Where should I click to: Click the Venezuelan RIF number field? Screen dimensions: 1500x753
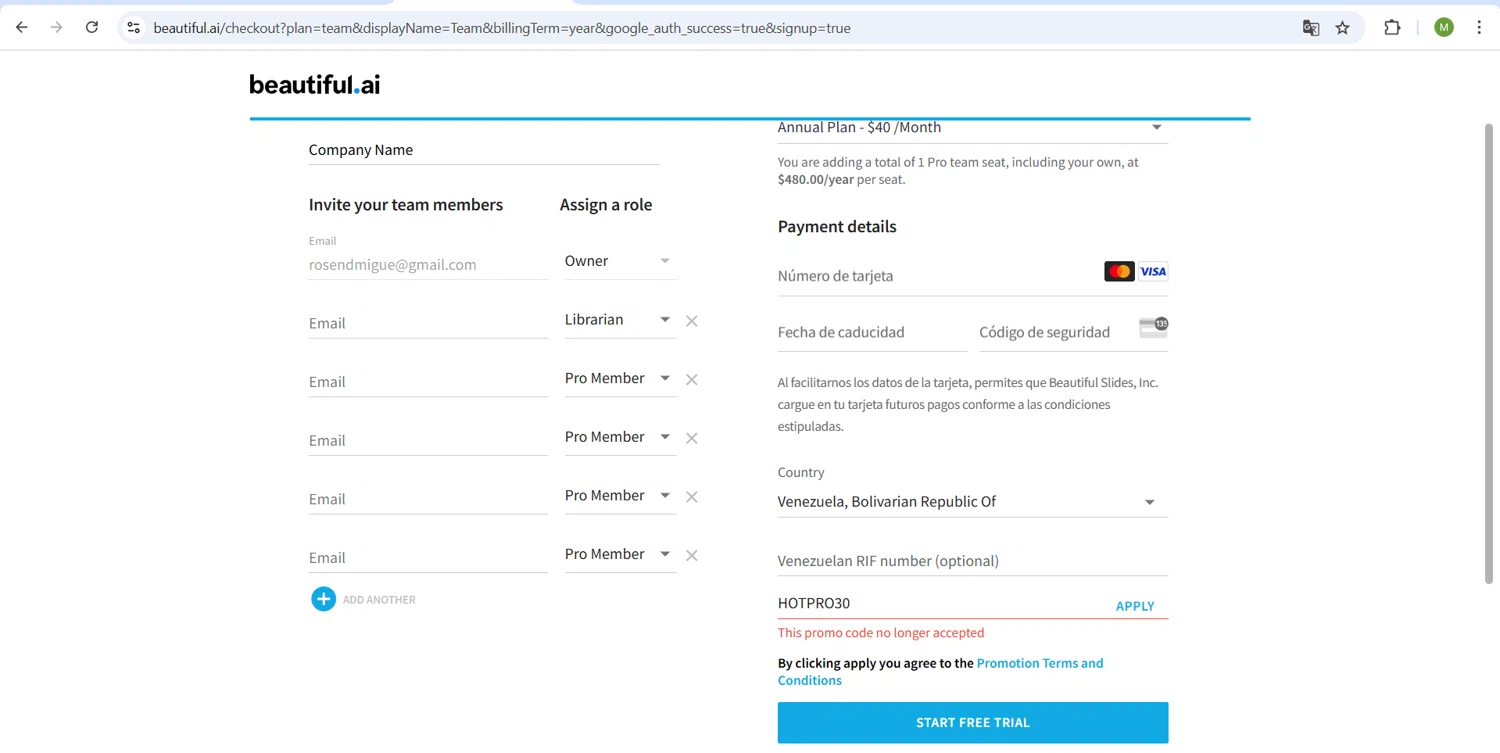972,561
